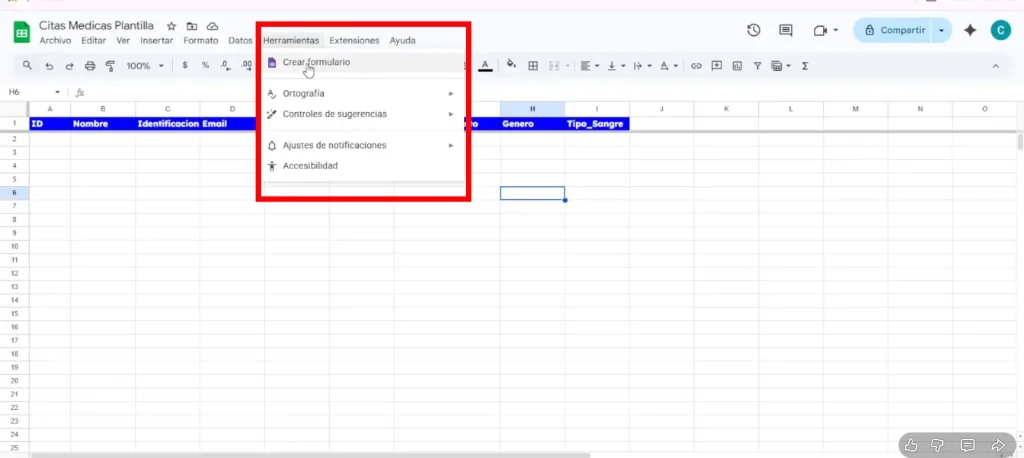The width and height of the screenshot is (1024, 458).
Task: Open the Meet call options arrow
Action: (x=837, y=30)
